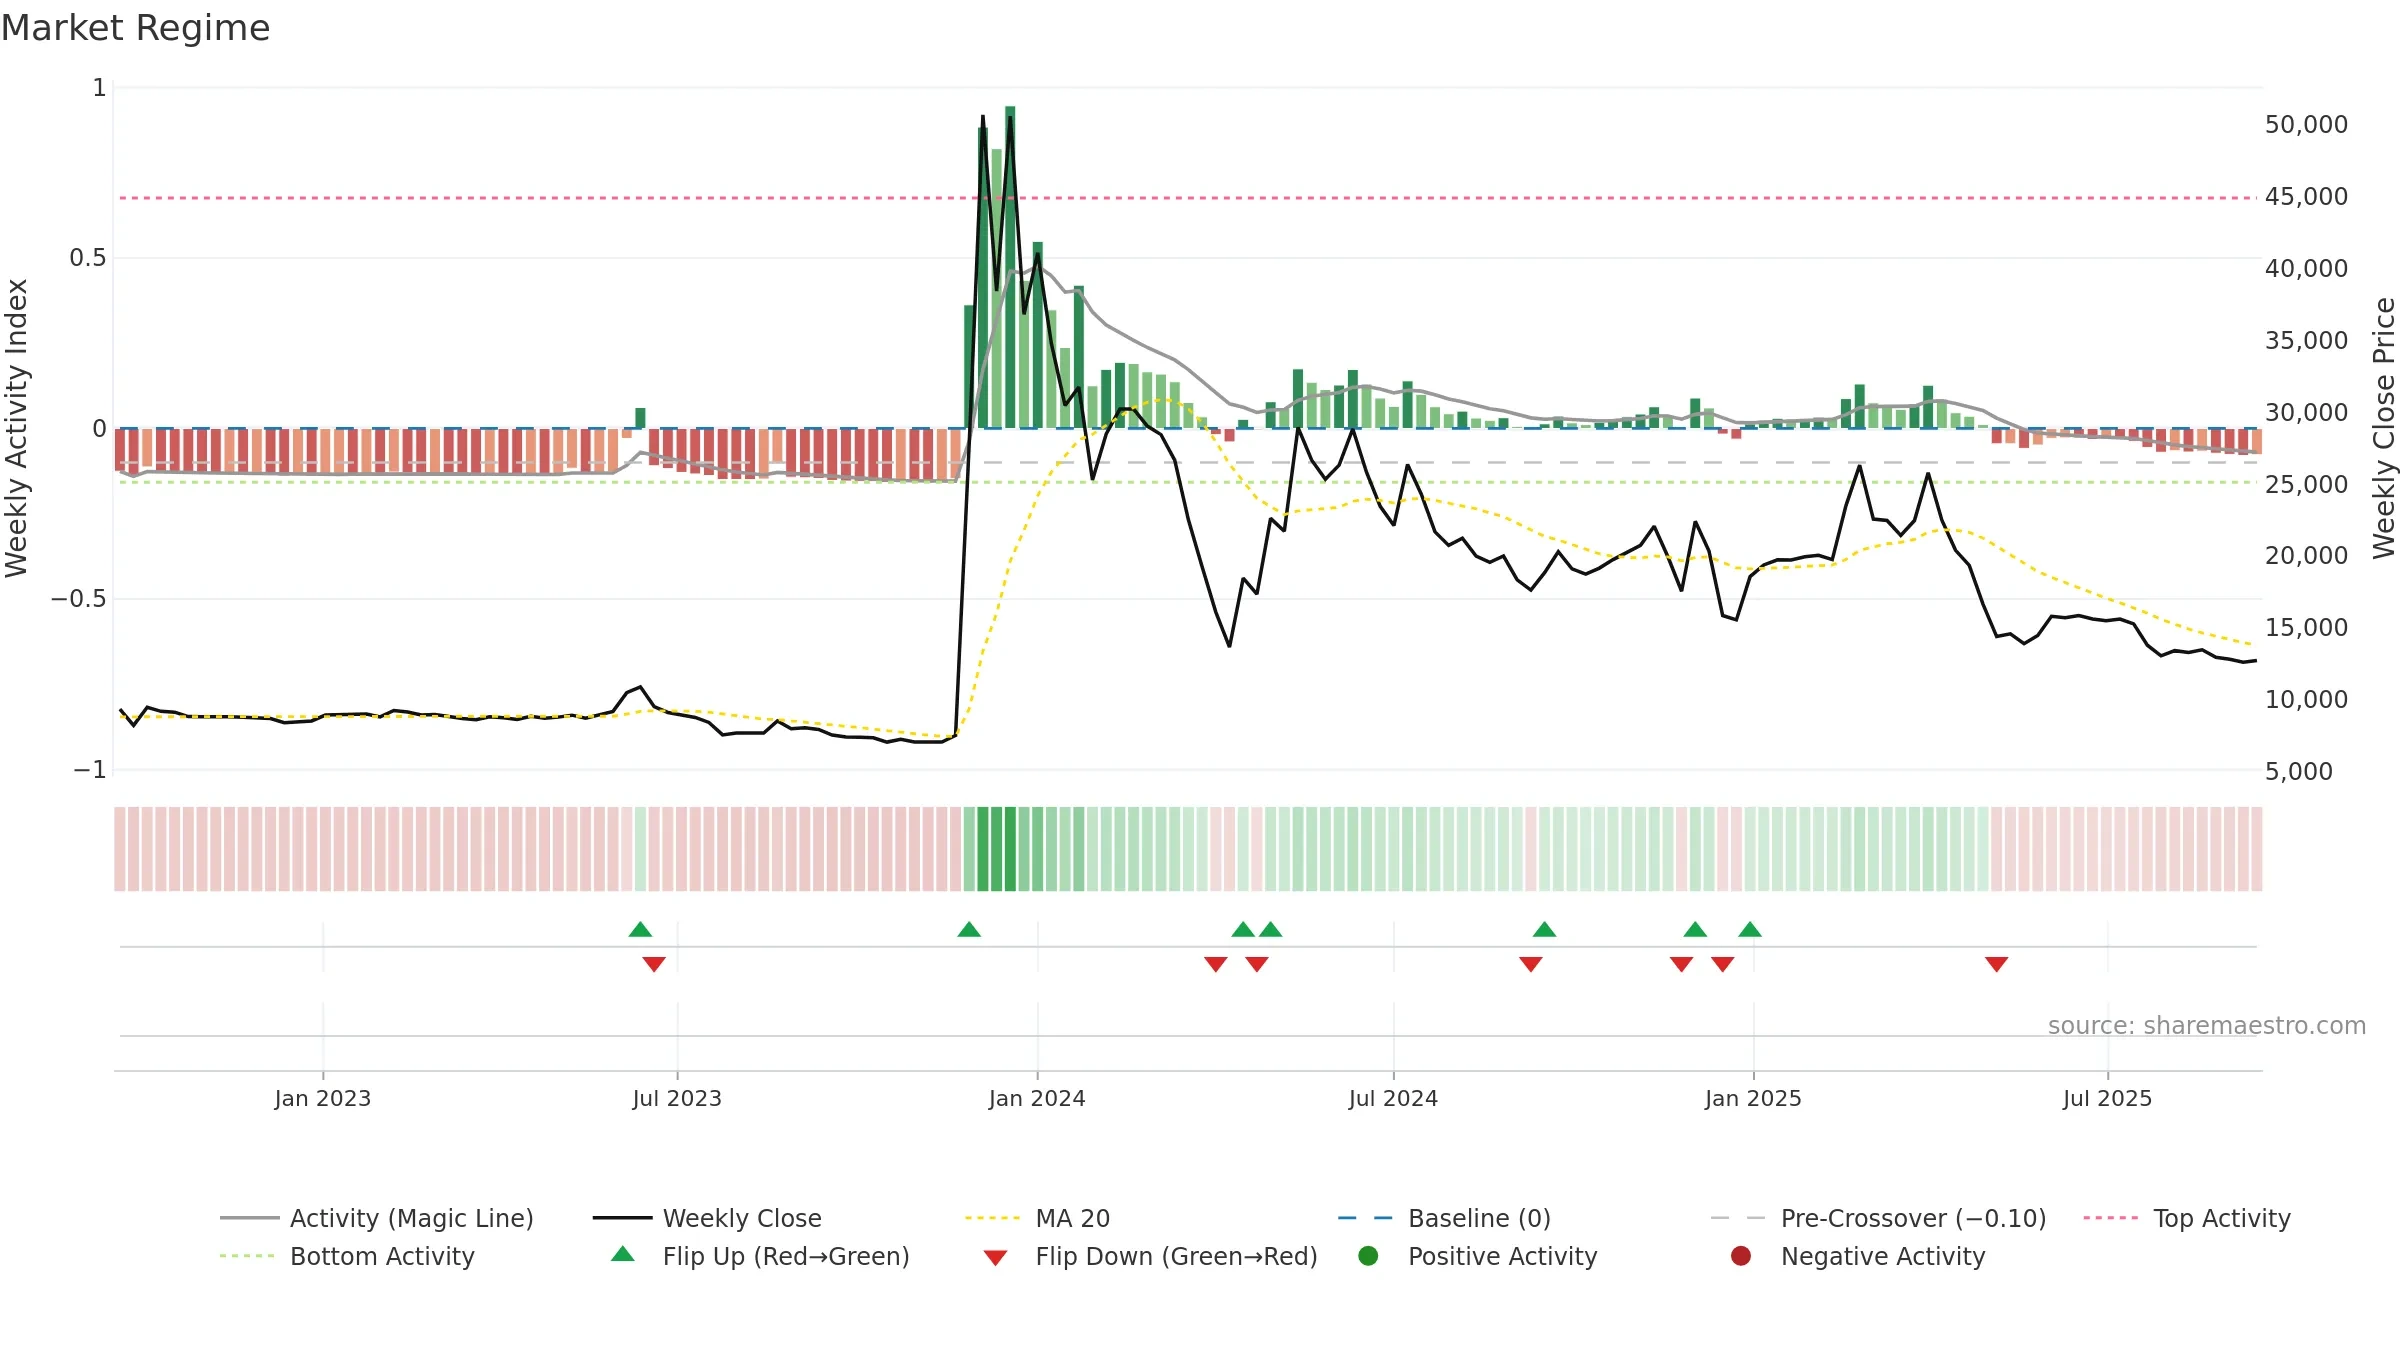Click the 5,000 price axis label

pos(2299,771)
